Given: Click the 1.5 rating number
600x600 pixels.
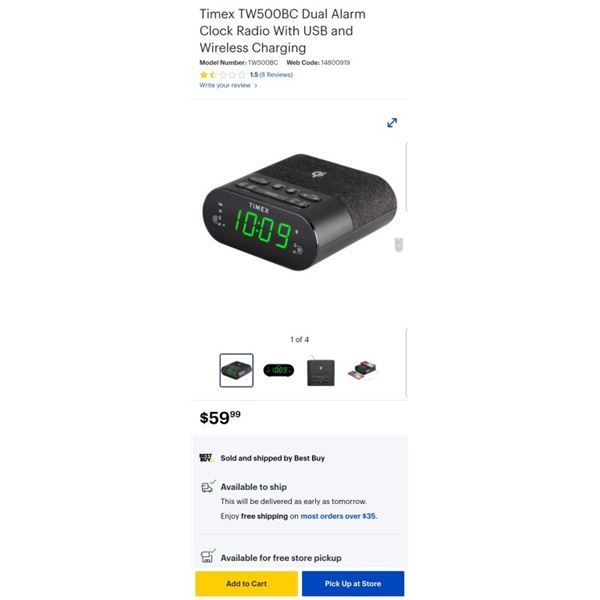Looking at the screenshot, I should pyautogui.click(x=254, y=75).
